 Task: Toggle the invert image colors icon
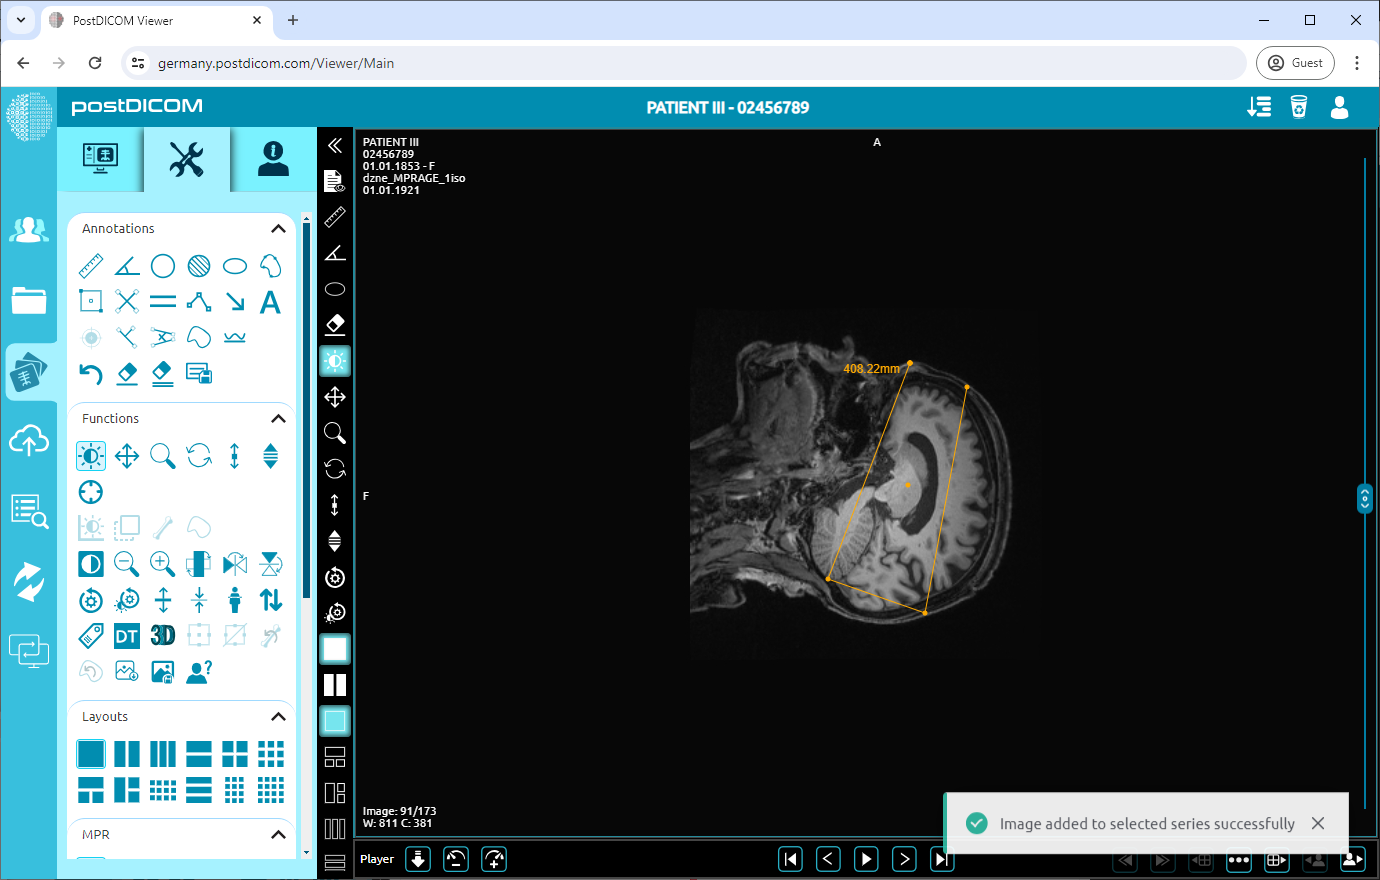point(91,564)
